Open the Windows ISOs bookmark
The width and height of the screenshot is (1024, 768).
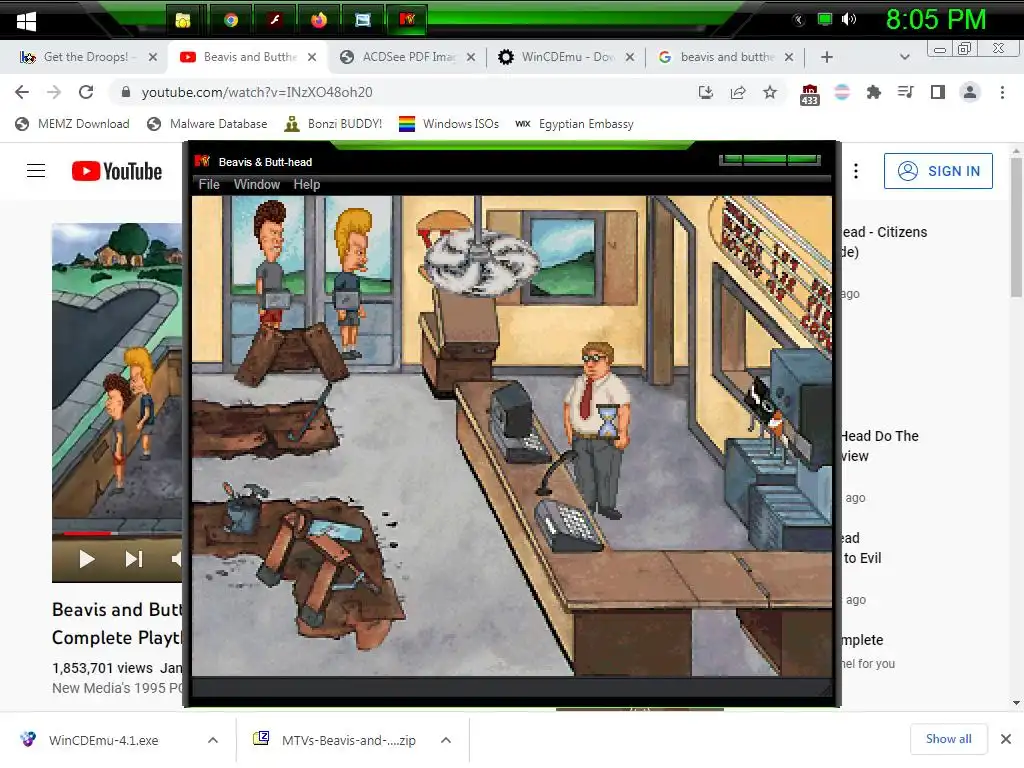pyautogui.click(x=449, y=123)
